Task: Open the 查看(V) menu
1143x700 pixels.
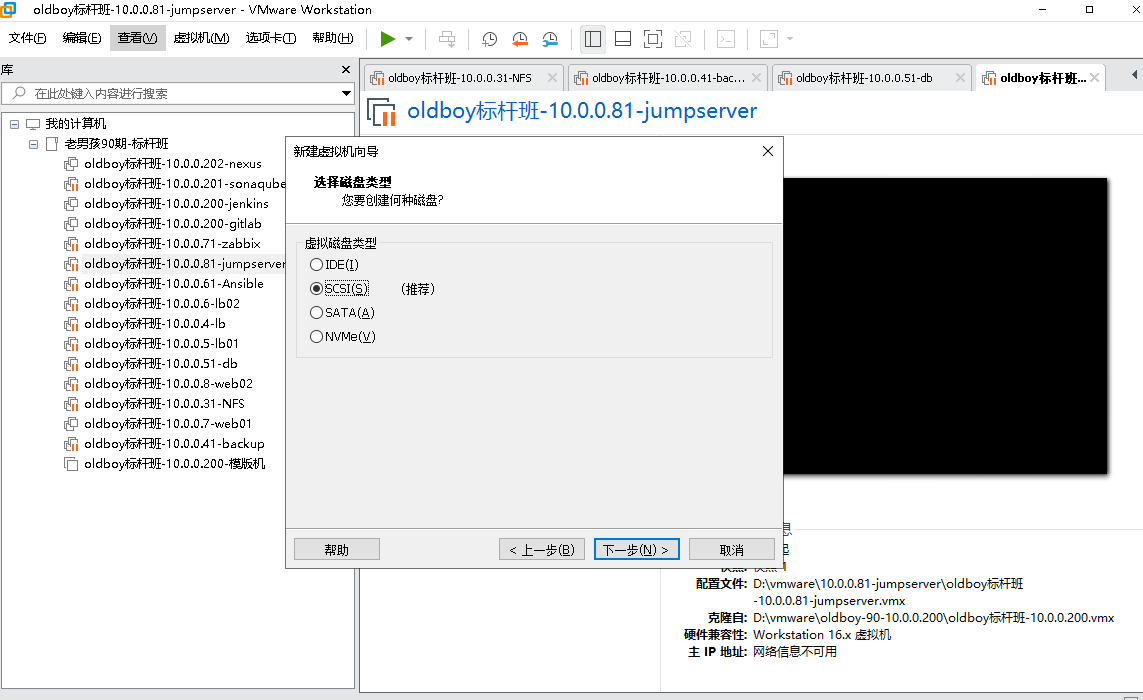Action: tap(137, 38)
